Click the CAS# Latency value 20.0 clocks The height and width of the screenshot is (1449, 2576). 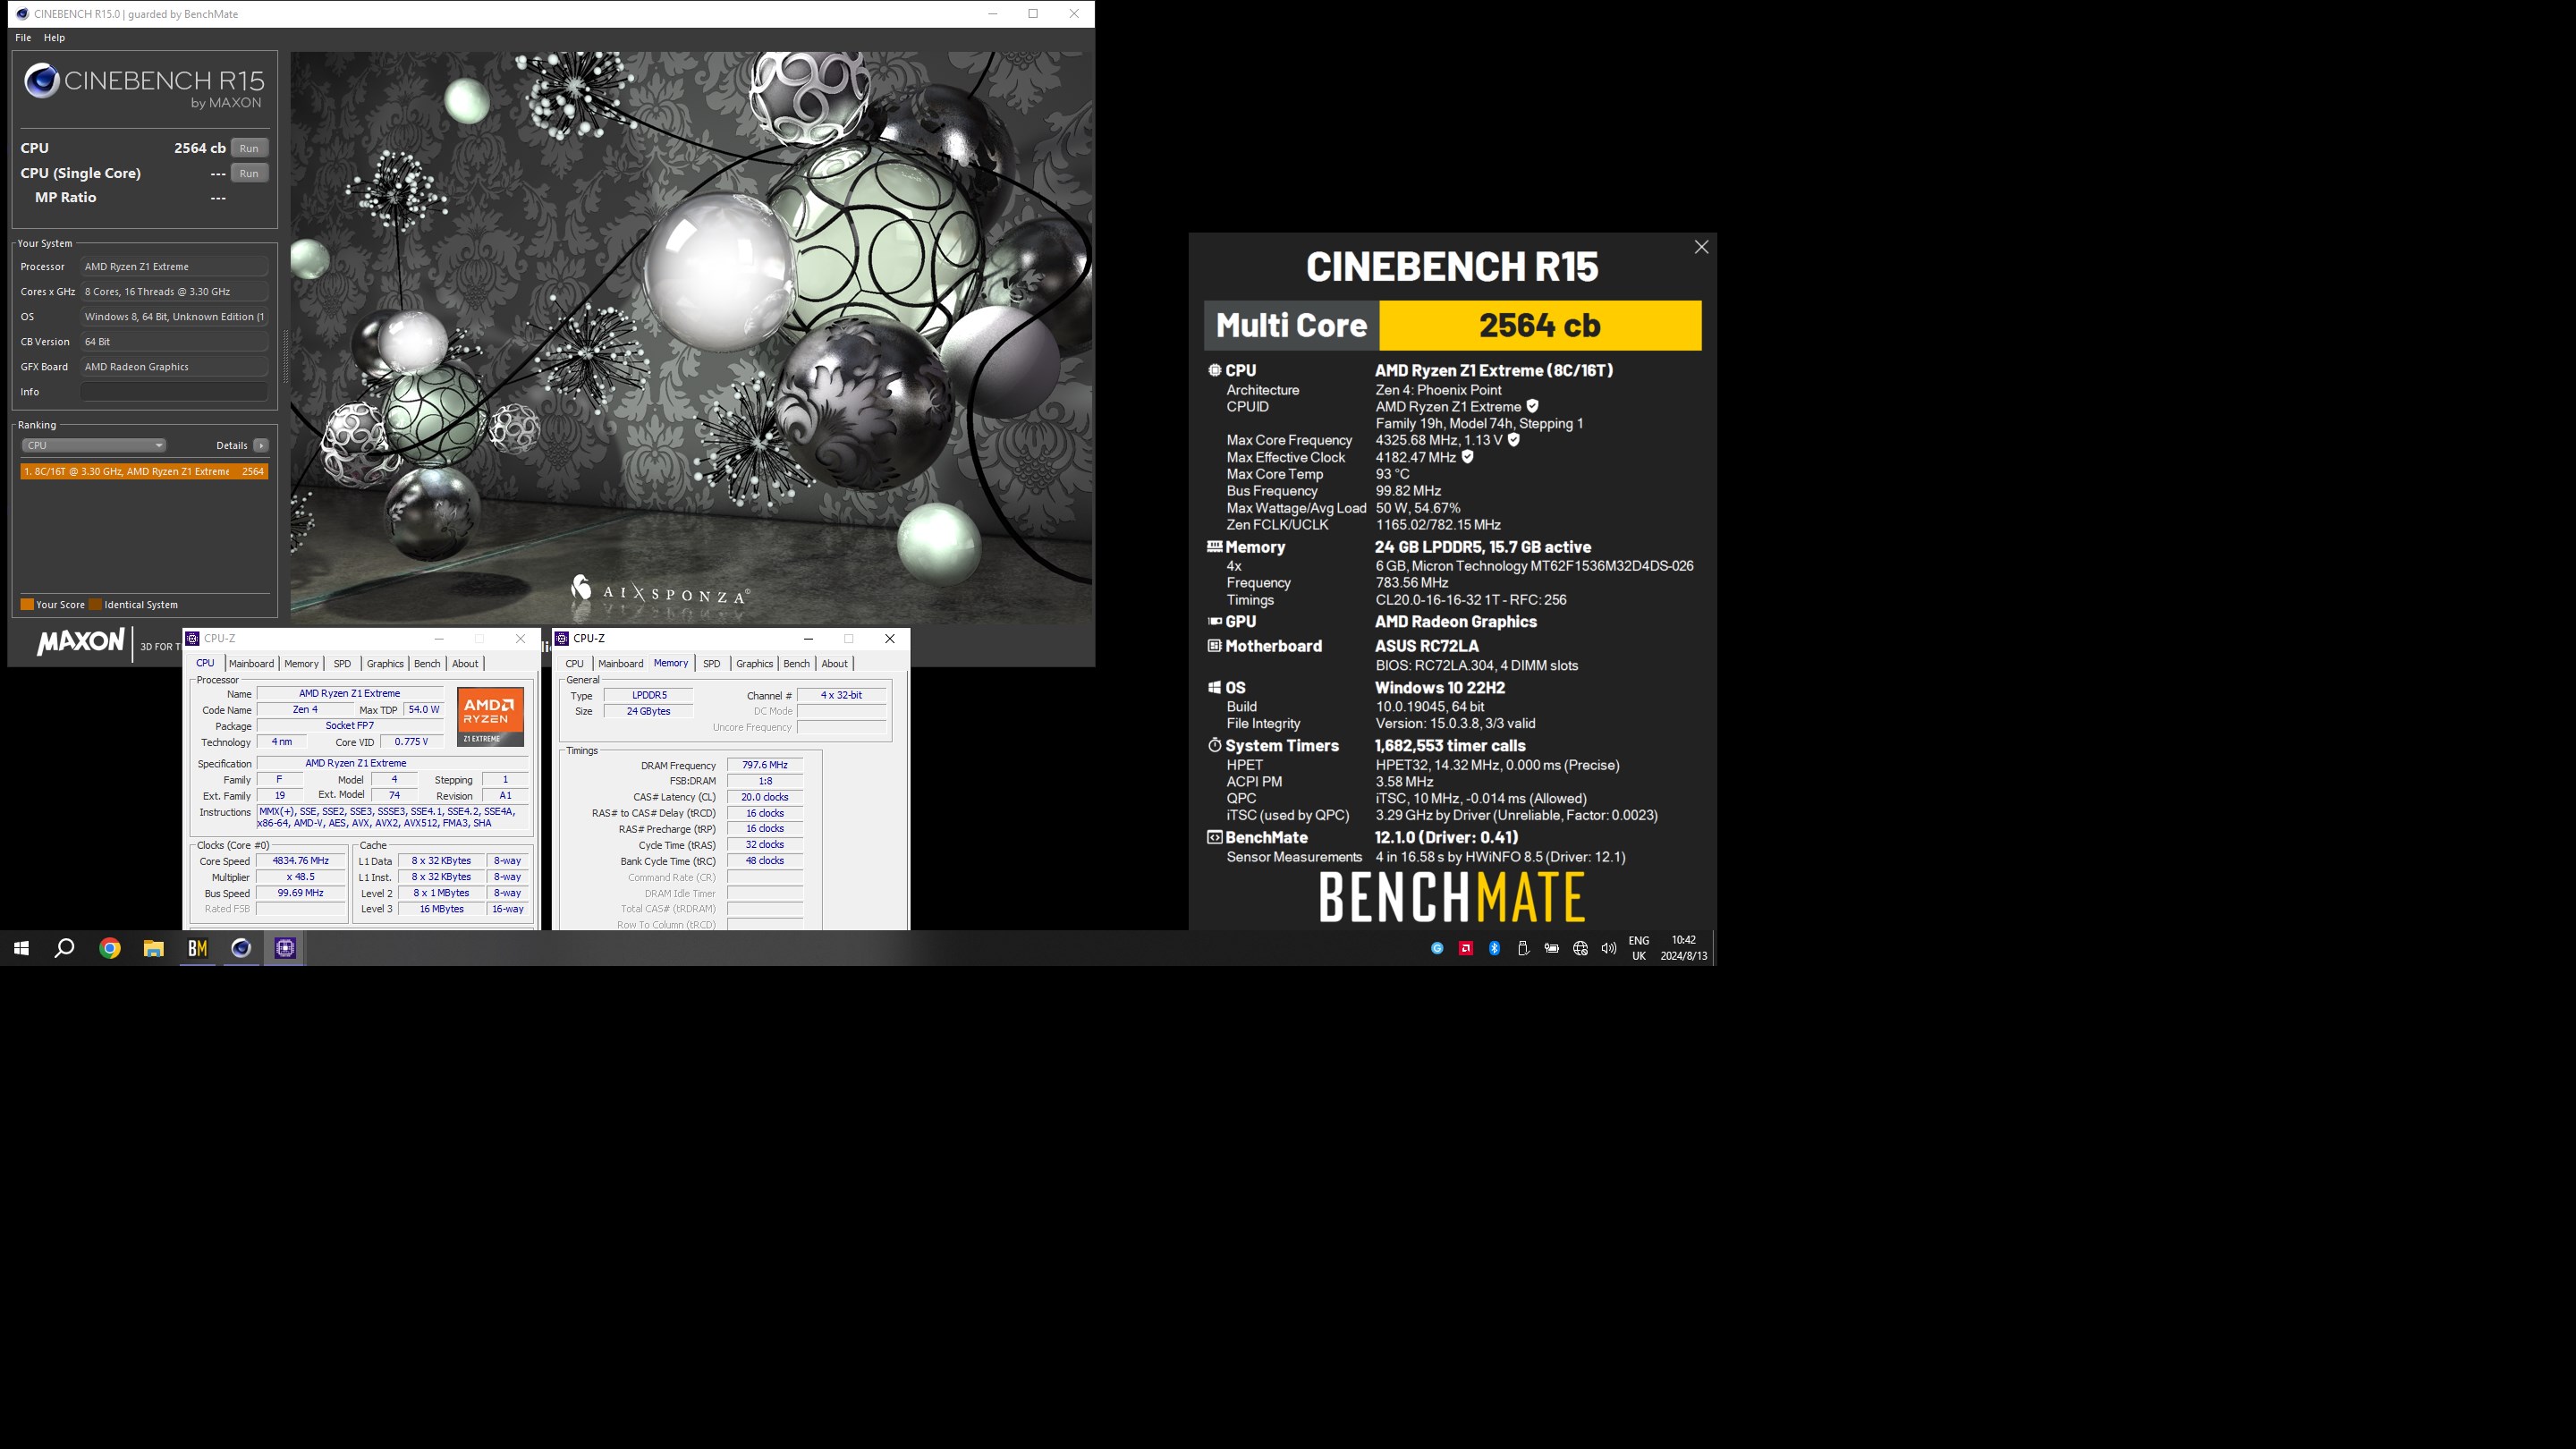pyautogui.click(x=765, y=797)
